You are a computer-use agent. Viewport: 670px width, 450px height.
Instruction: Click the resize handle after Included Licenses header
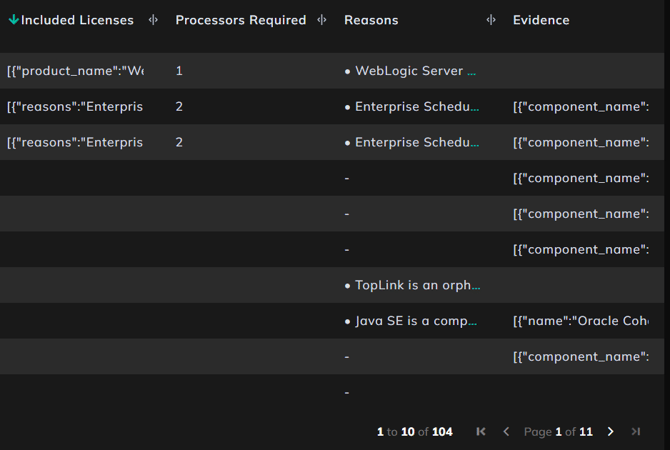pos(153,20)
